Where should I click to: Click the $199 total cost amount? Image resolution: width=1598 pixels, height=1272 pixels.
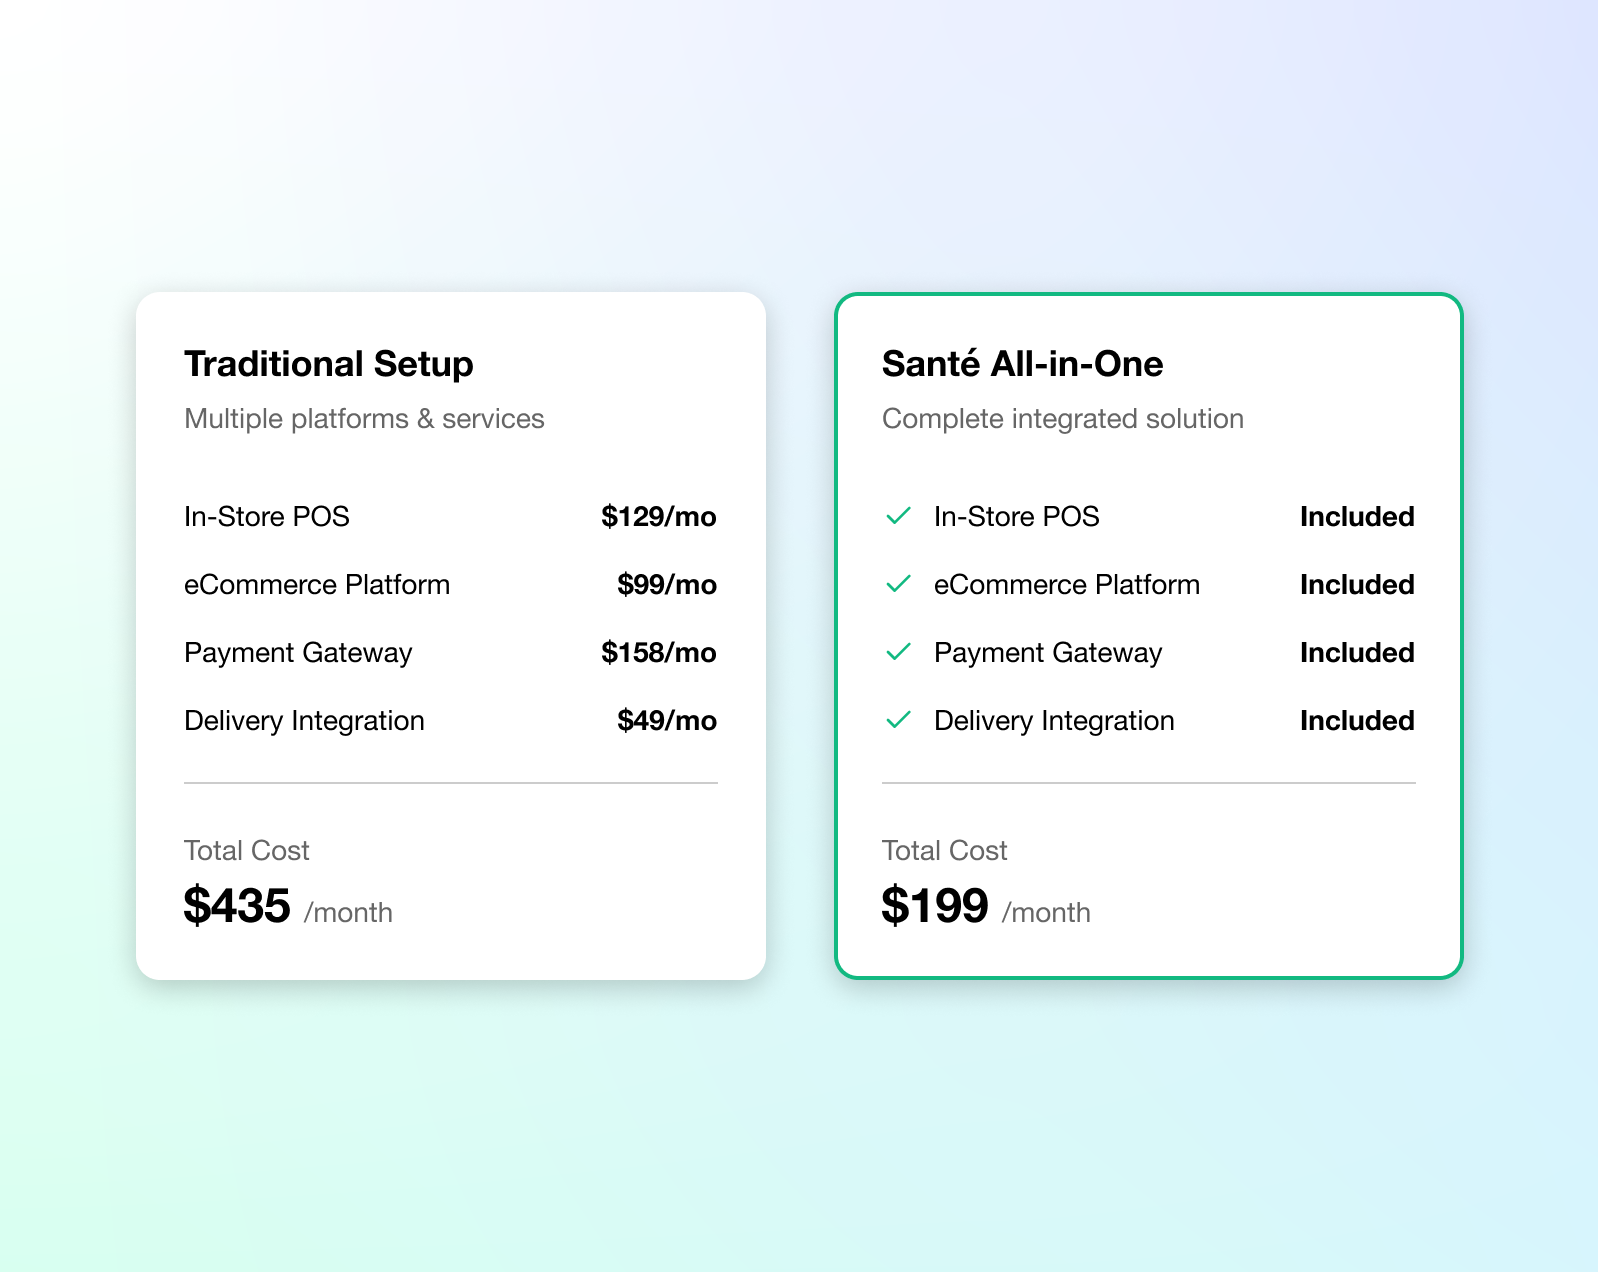[935, 906]
